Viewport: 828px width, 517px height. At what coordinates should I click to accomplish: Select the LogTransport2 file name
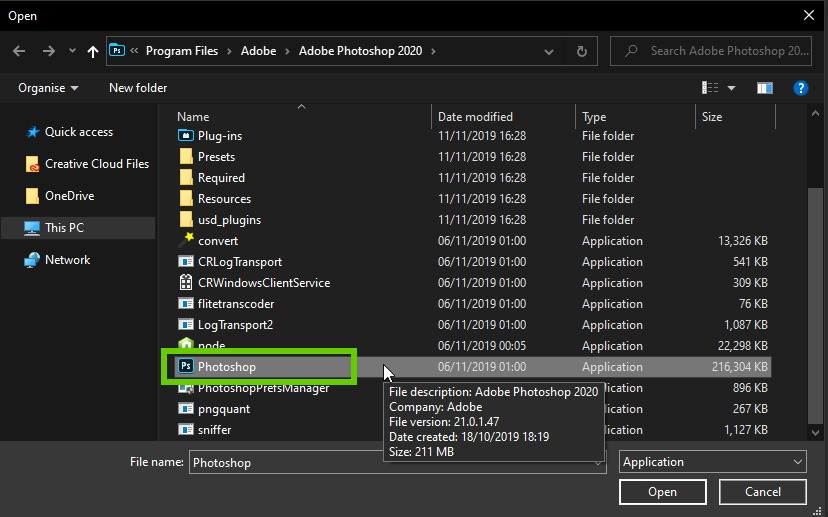(236, 325)
